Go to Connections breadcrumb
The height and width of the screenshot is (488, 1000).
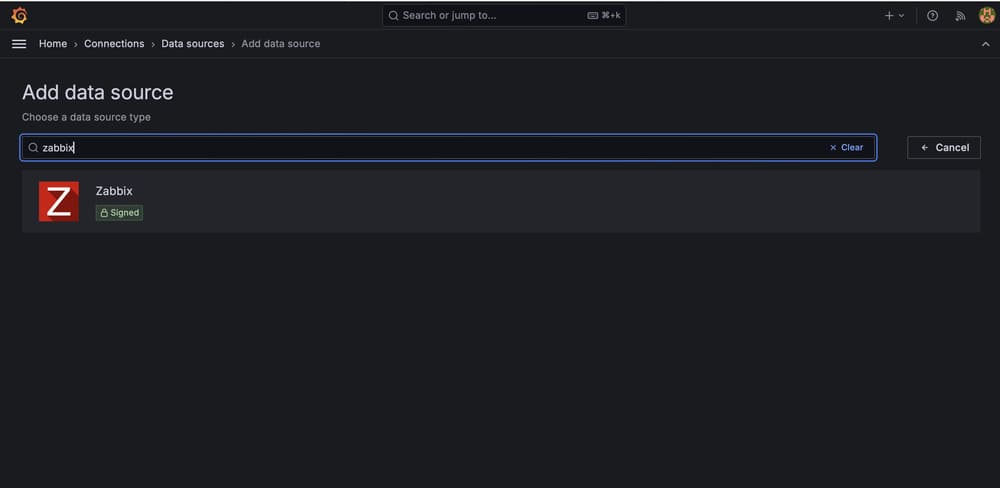click(x=114, y=44)
